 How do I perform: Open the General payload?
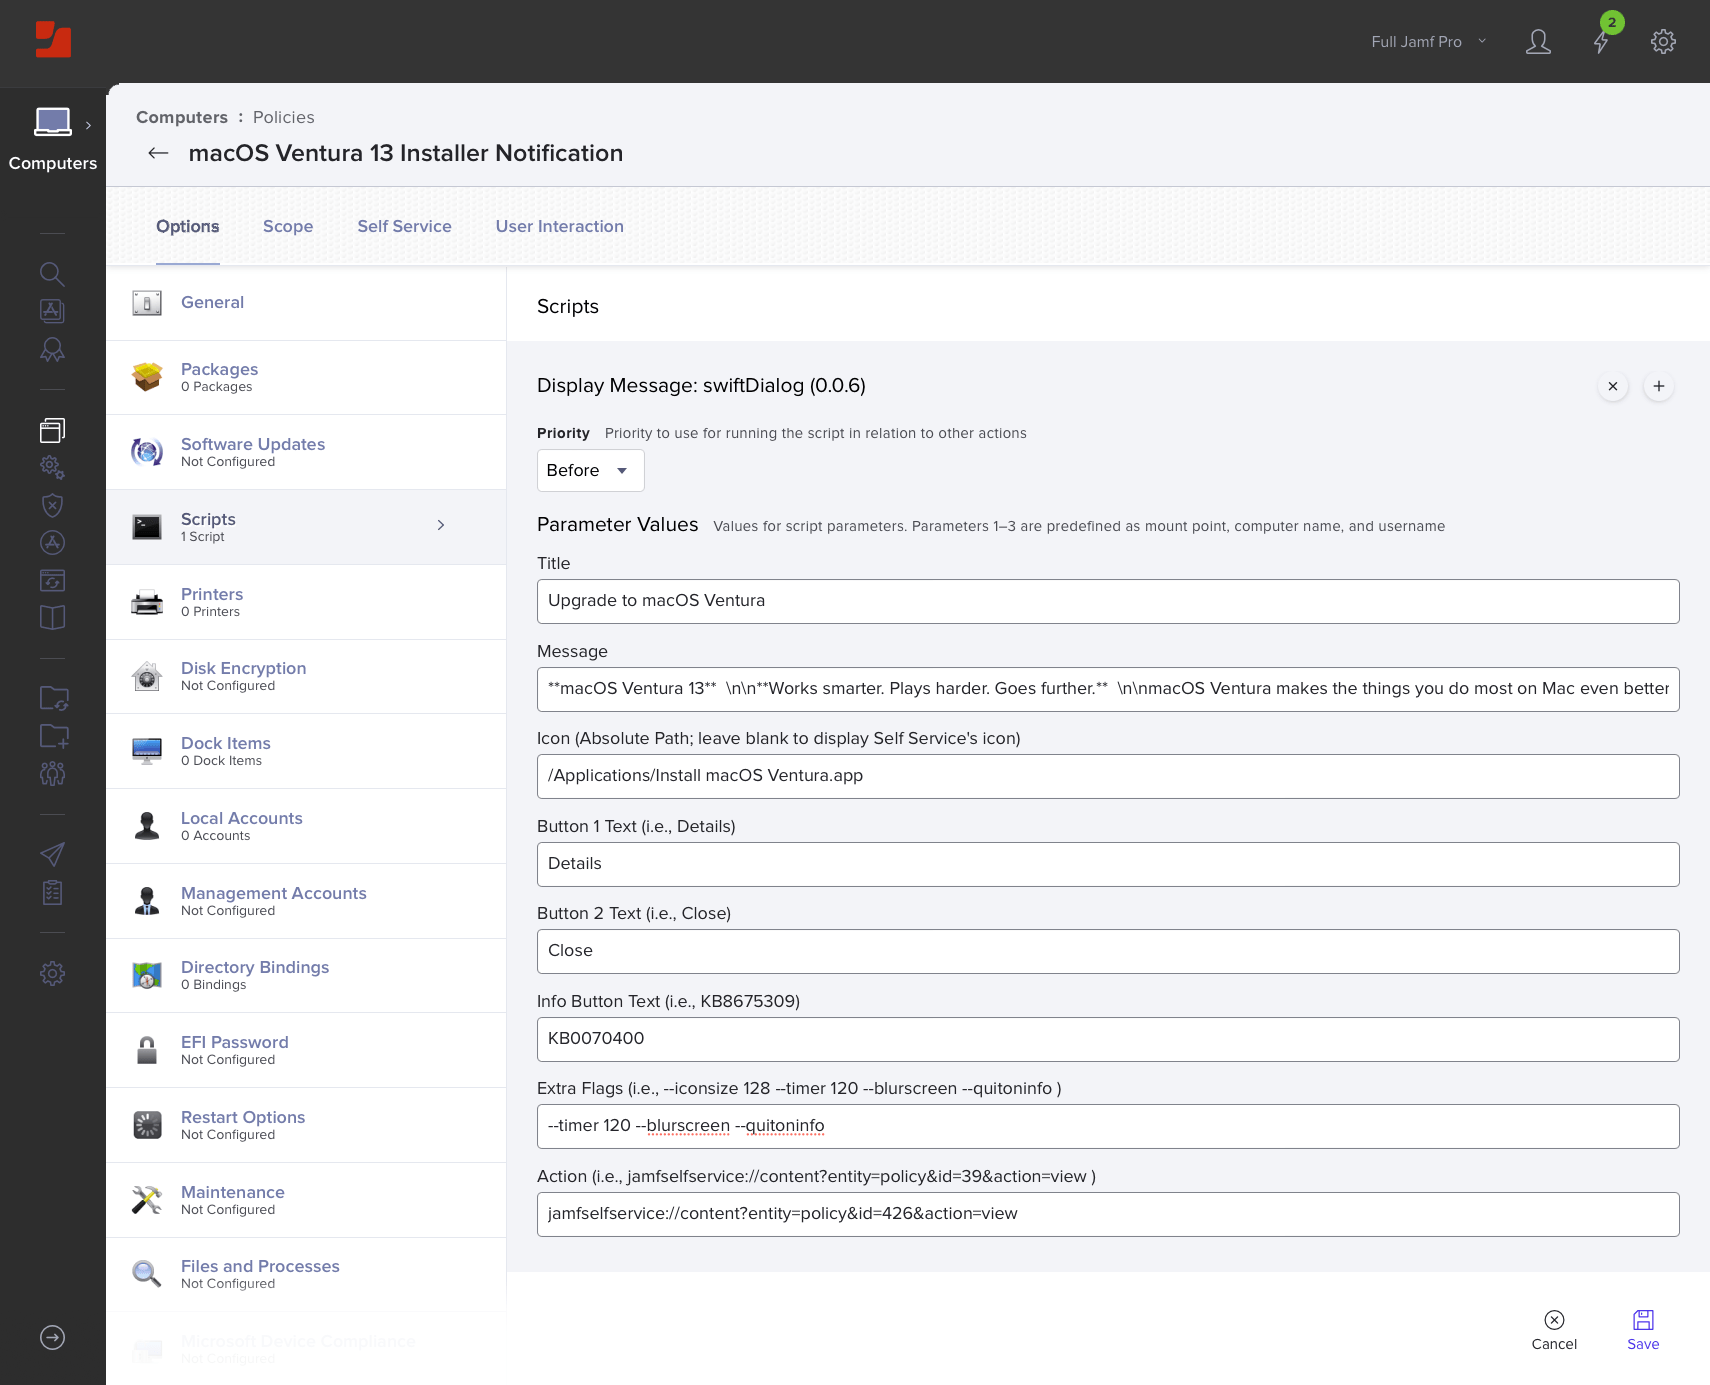click(306, 303)
